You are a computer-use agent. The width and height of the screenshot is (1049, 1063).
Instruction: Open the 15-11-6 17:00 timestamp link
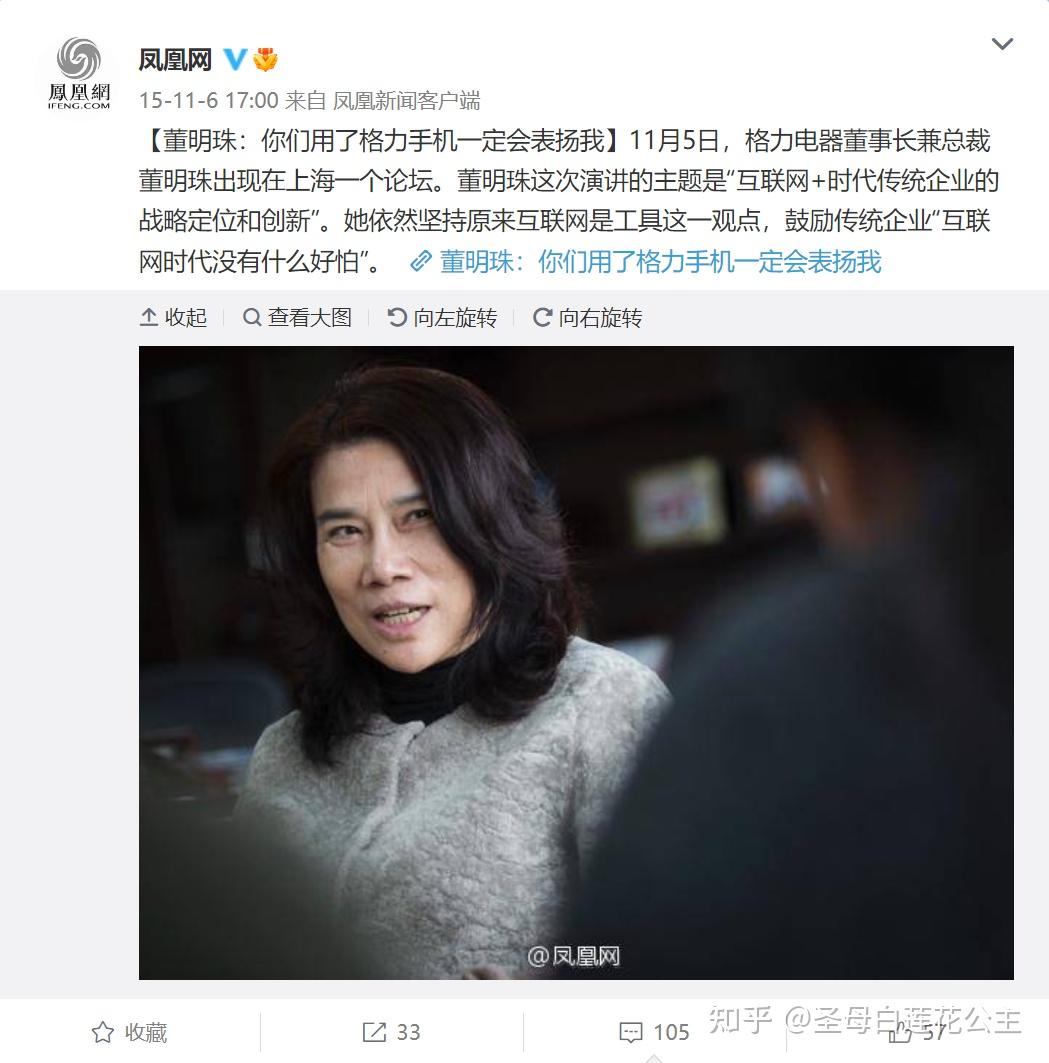point(209,100)
